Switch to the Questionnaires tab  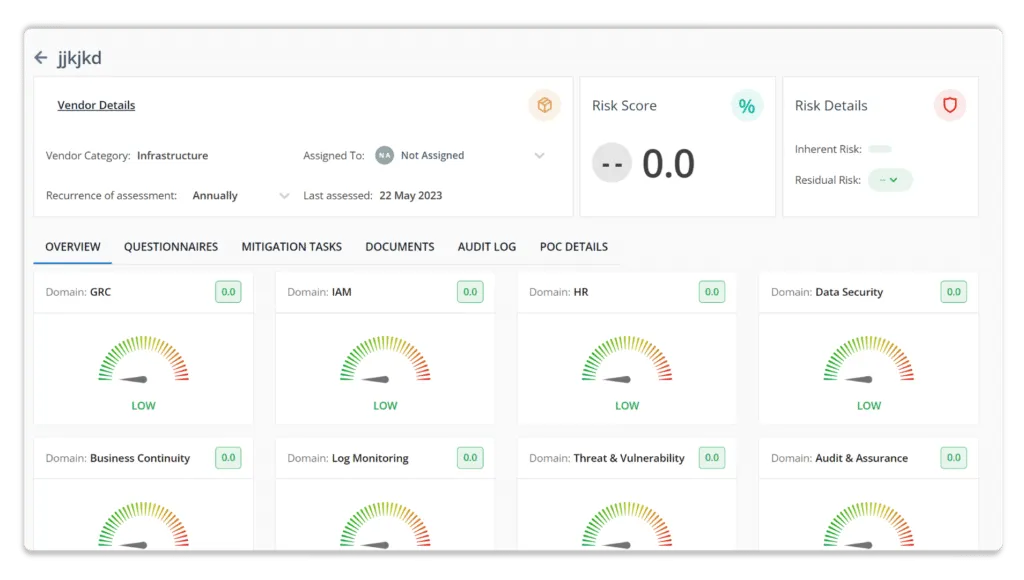coord(171,247)
